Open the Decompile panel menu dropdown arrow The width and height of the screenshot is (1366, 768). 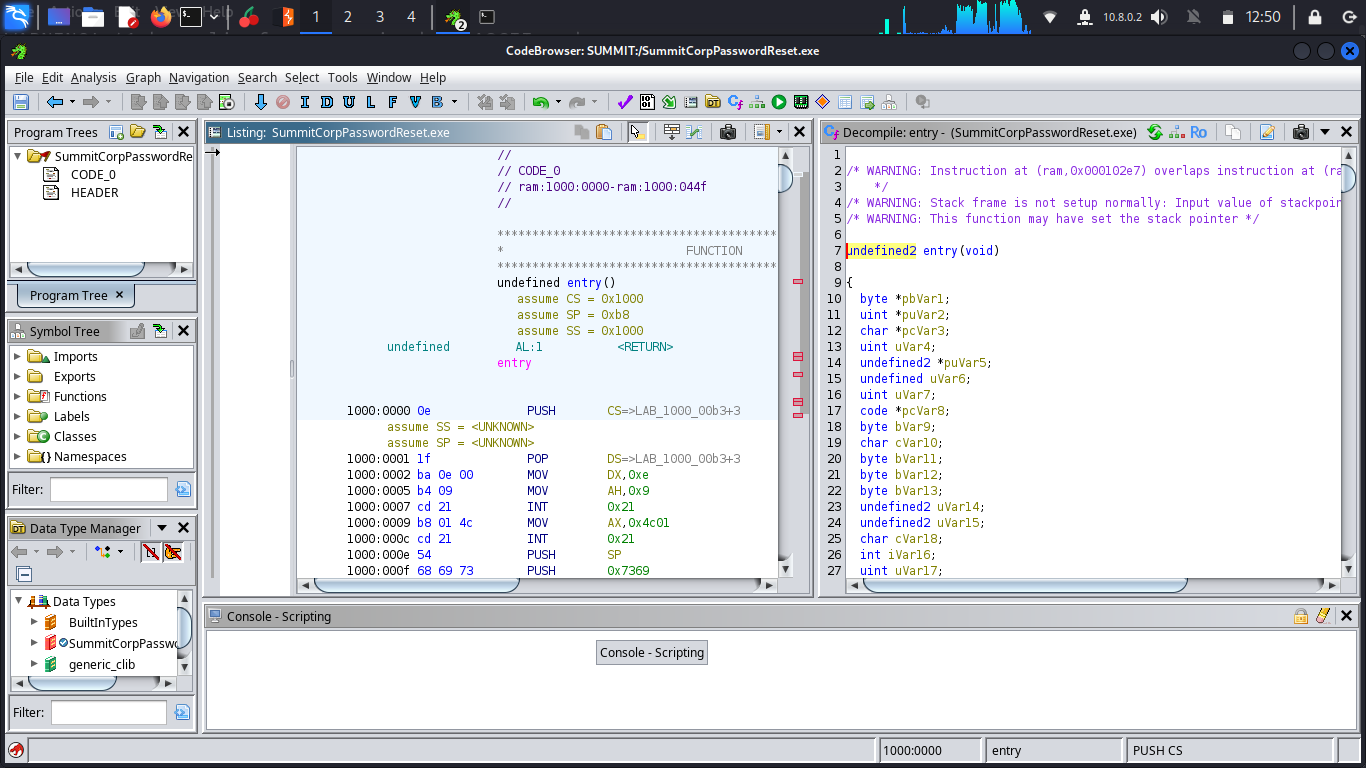(x=1325, y=132)
